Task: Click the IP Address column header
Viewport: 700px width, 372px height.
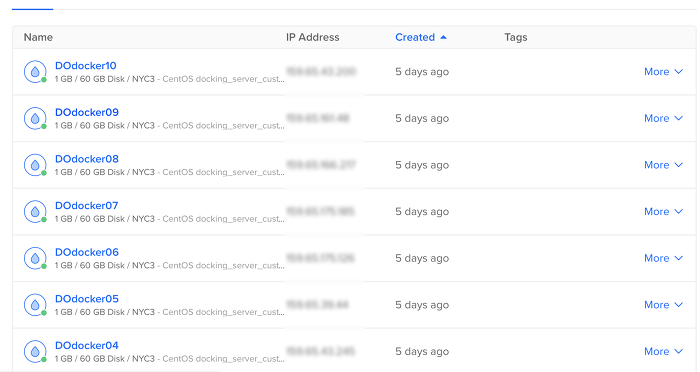Action: point(312,37)
